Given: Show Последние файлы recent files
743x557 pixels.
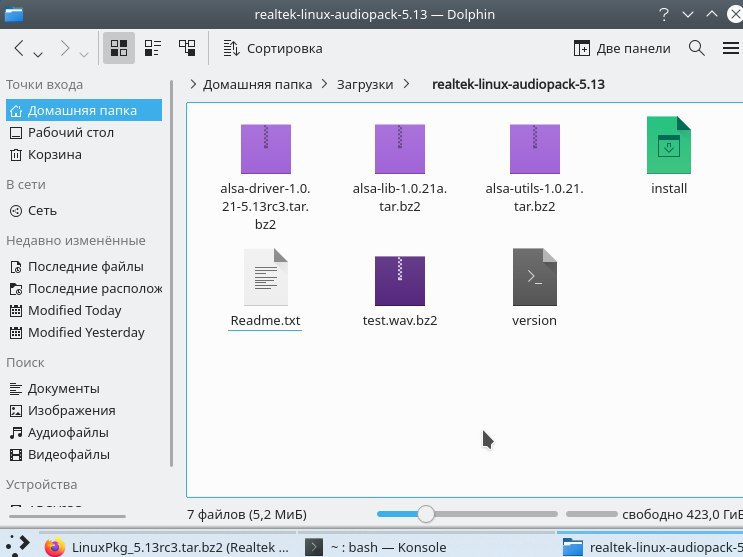Looking at the screenshot, I should click(x=84, y=266).
